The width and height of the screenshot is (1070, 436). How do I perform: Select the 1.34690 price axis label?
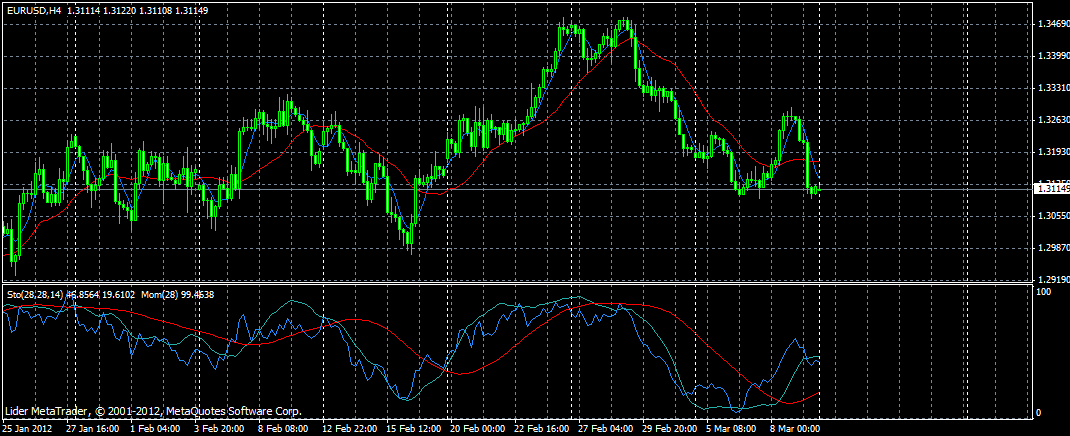[1052, 24]
